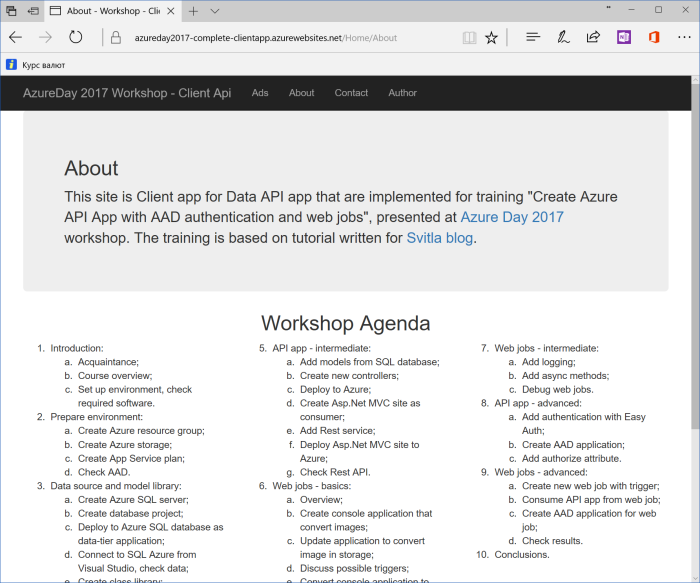Click the browser Forward arrow
700x583 pixels.
click(x=46, y=37)
